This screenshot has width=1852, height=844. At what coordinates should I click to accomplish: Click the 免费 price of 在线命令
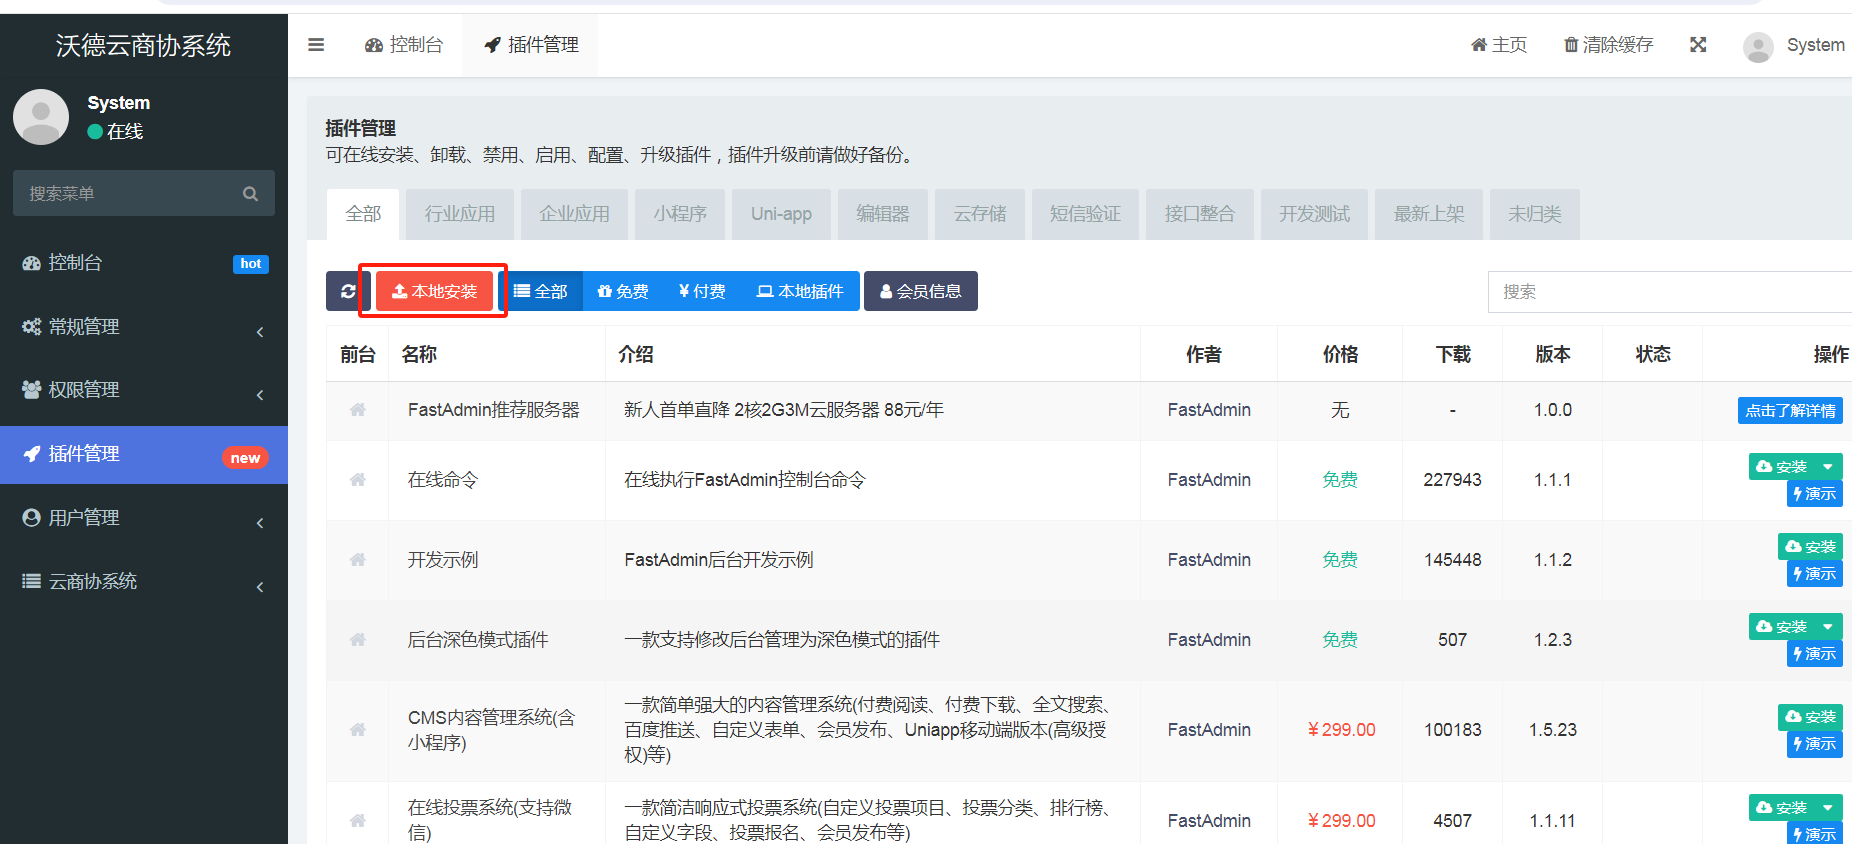1340,480
